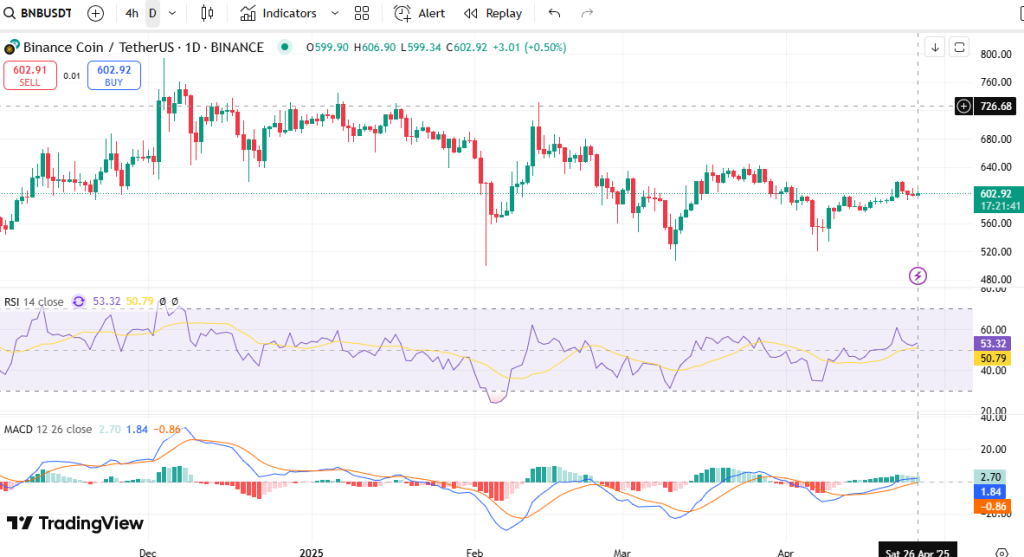This screenshot has height=557, width=1024.
Task: Click the Sat 26 Apr '25 date label
Action: tap(918, 551)
